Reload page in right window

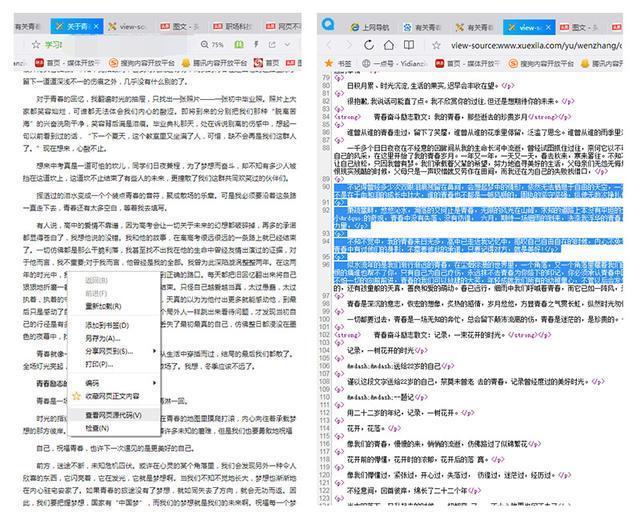tap(369, 45)
